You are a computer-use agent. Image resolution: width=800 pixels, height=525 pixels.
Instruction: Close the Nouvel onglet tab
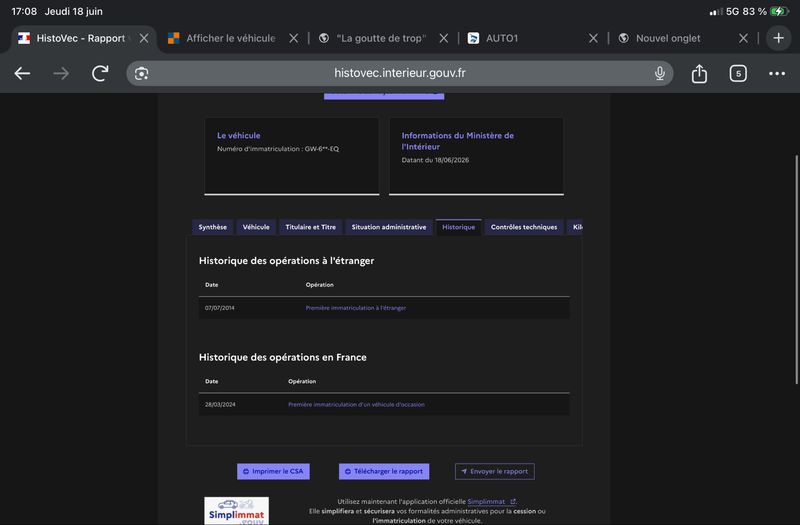[743, 38]
